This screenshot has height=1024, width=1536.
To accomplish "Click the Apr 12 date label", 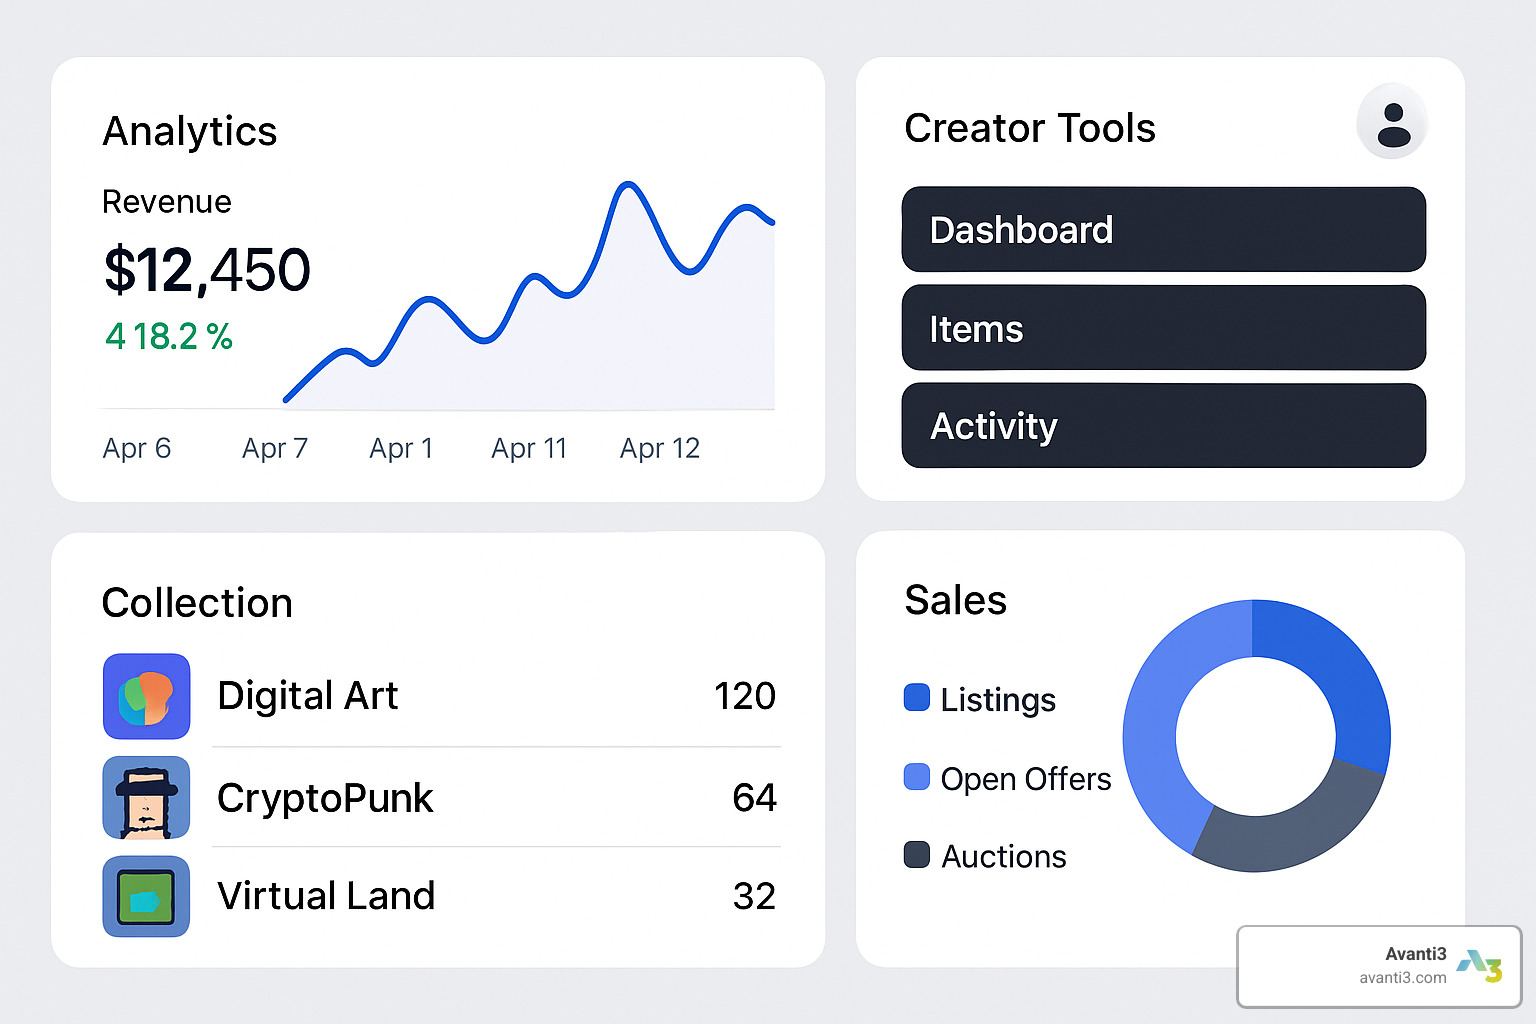I will pyautogui.click(x=659, y=448).
